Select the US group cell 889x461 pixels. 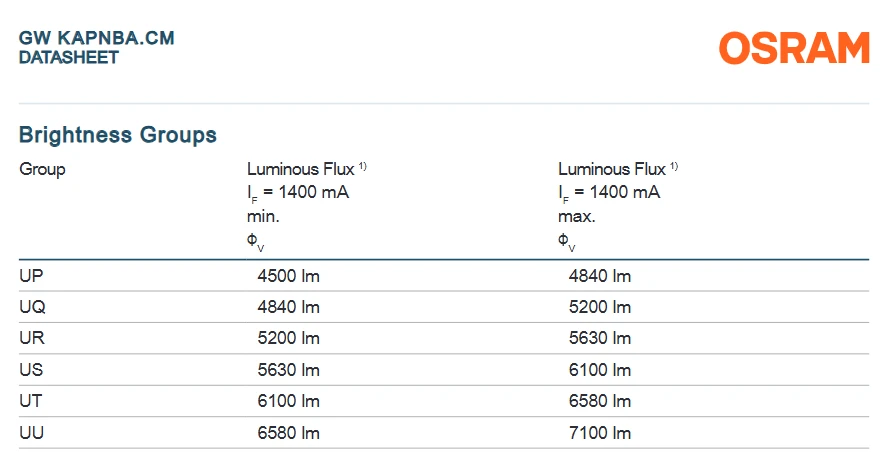[31, 370]
